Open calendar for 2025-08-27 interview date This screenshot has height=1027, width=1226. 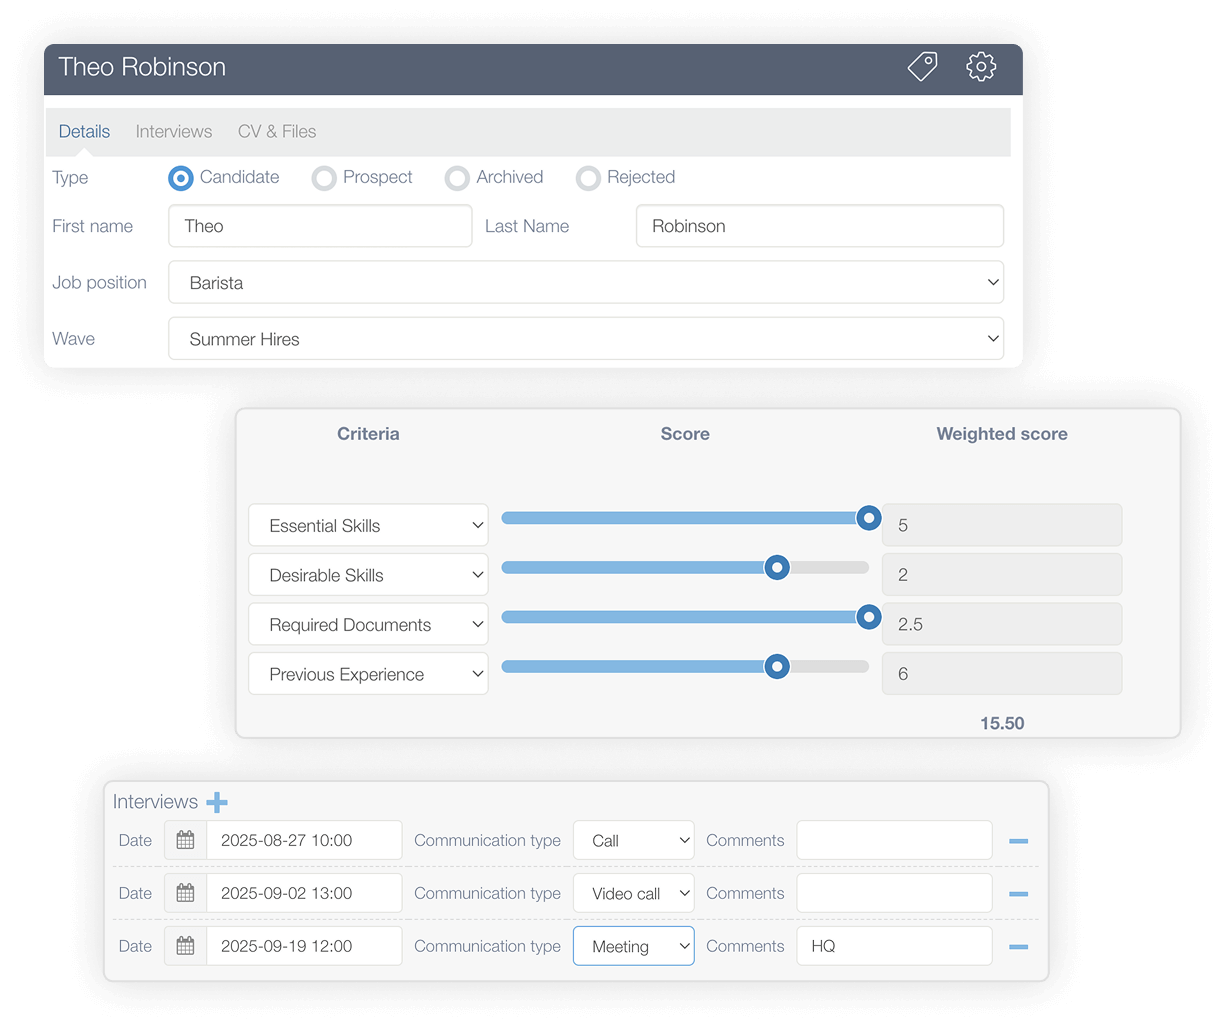pos(185,840)
